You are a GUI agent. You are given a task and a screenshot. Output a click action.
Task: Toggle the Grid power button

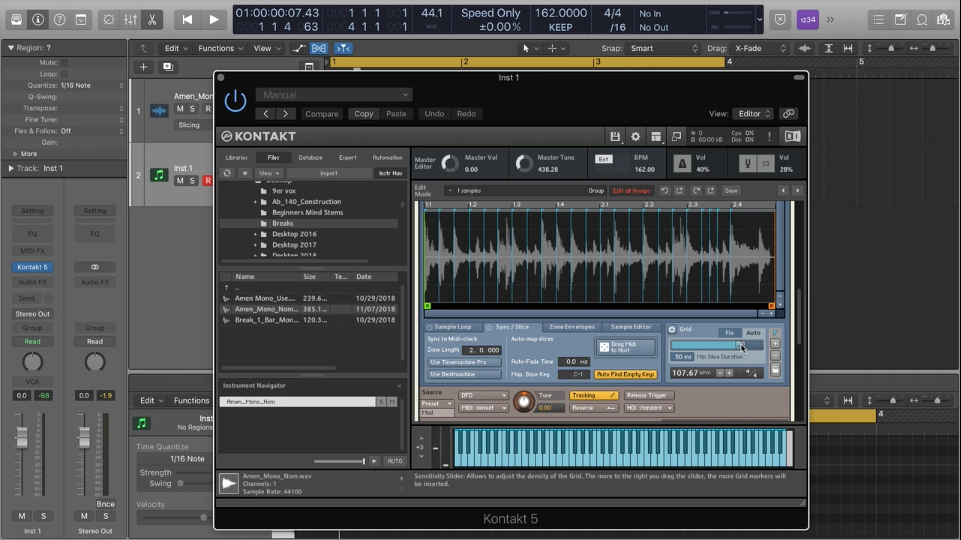672,329
